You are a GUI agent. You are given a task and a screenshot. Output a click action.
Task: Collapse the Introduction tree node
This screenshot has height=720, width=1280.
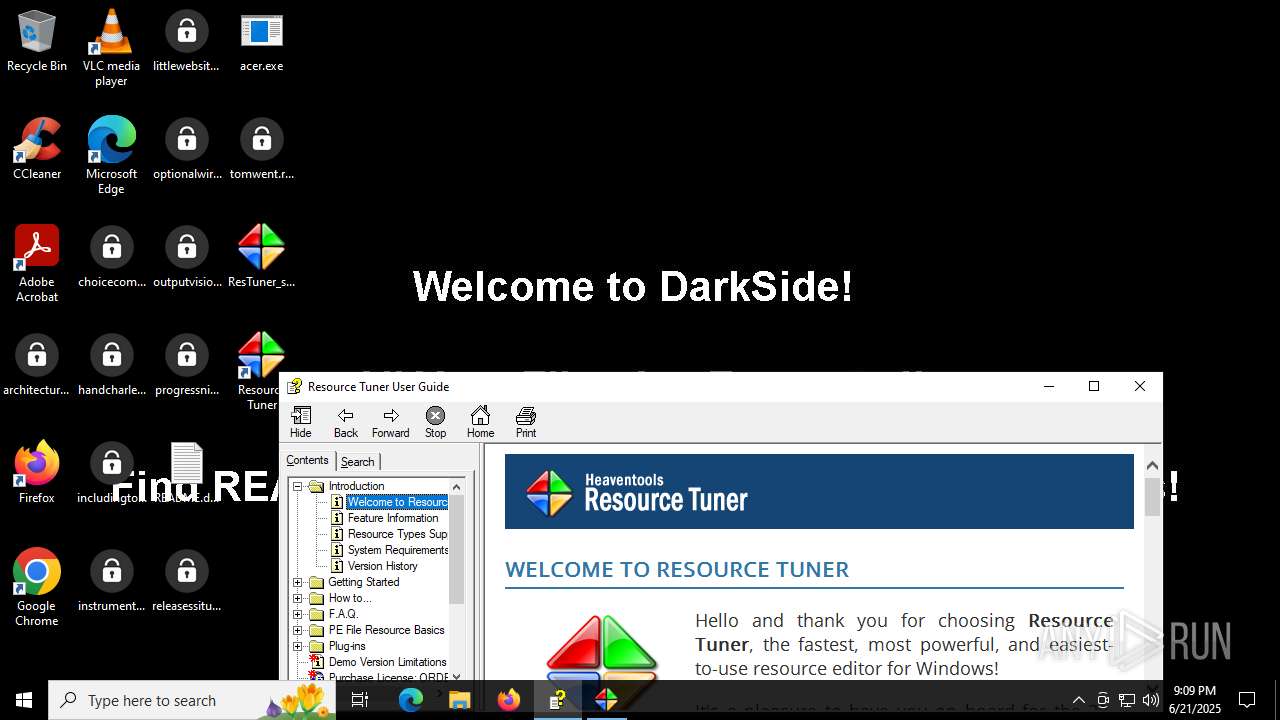(x=297, y=486)
